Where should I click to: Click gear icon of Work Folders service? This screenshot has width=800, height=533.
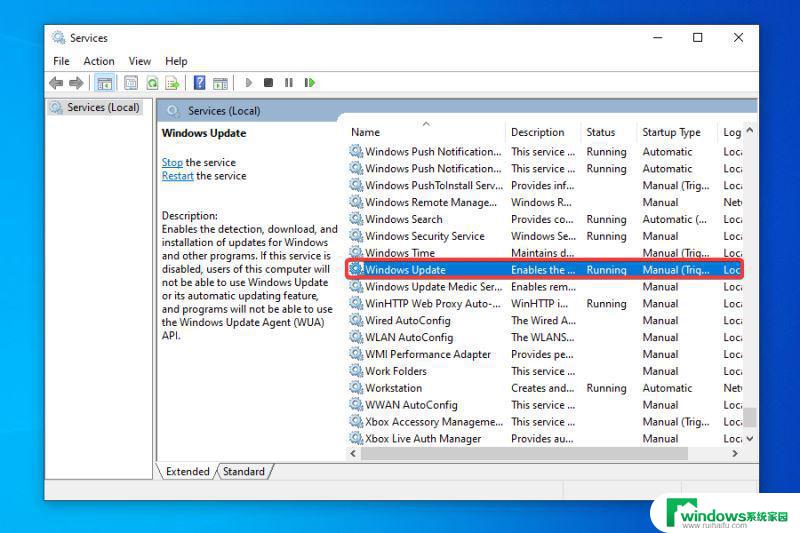356,371
